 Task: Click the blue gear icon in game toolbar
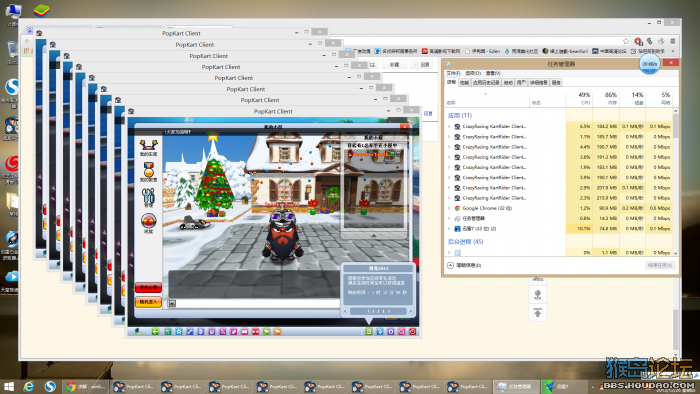391,332
